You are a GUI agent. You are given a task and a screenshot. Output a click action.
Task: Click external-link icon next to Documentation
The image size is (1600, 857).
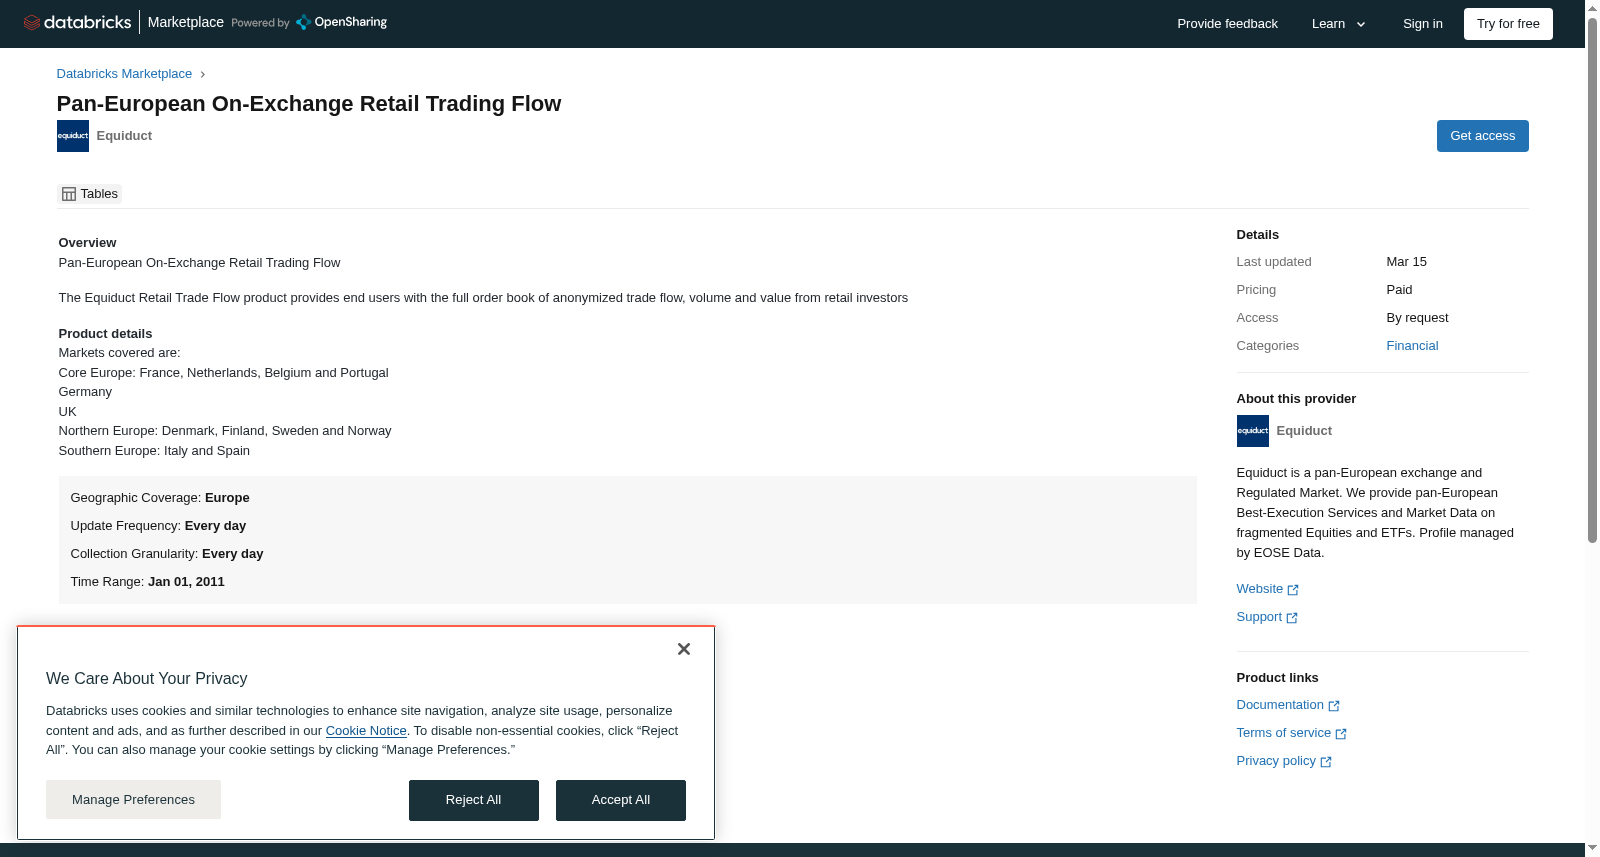[1334, 706]
